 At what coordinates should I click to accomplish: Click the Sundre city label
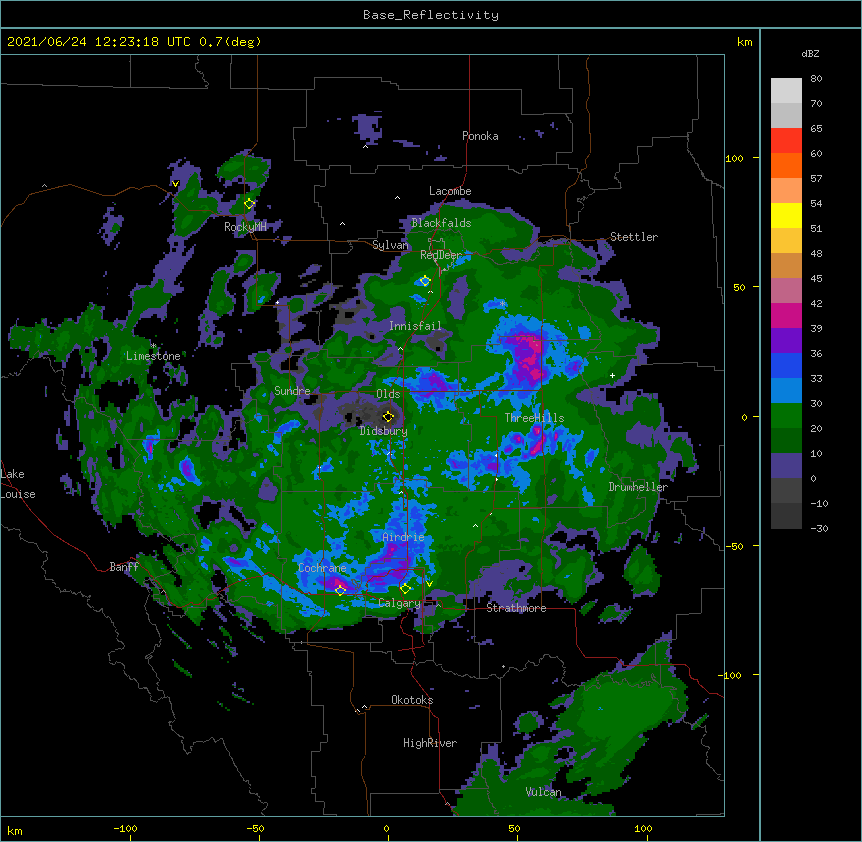pyautogui.click(x=292, y=391)
